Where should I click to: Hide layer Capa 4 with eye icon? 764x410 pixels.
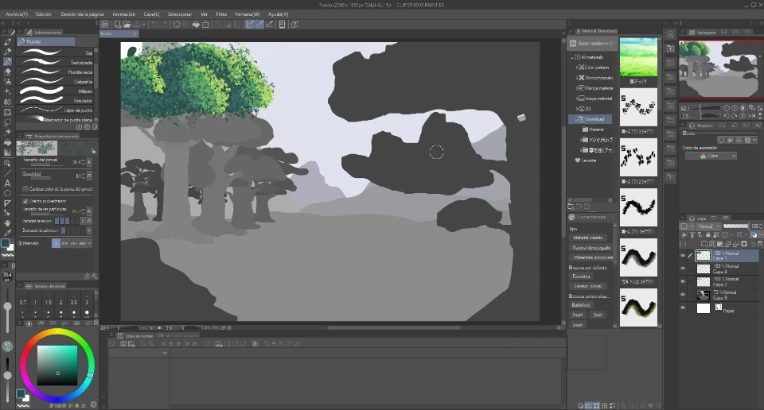click(x=683, y=269)
